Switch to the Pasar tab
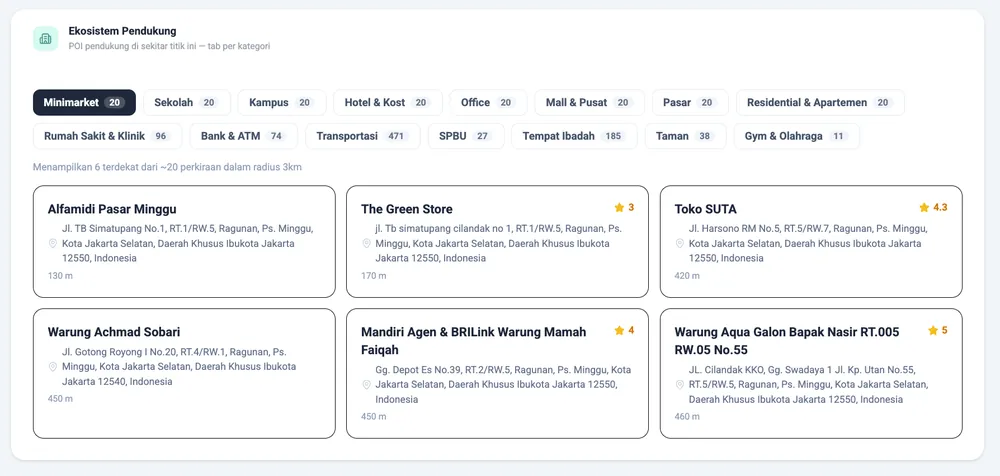 click(x=690, y=102)
